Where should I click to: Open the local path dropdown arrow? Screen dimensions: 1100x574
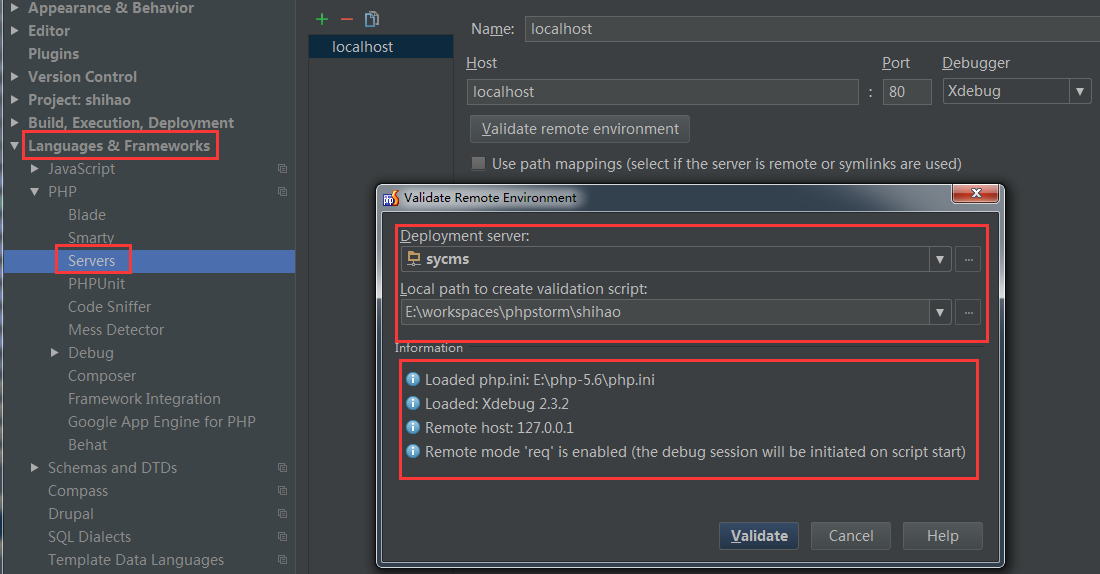[940, 312]
